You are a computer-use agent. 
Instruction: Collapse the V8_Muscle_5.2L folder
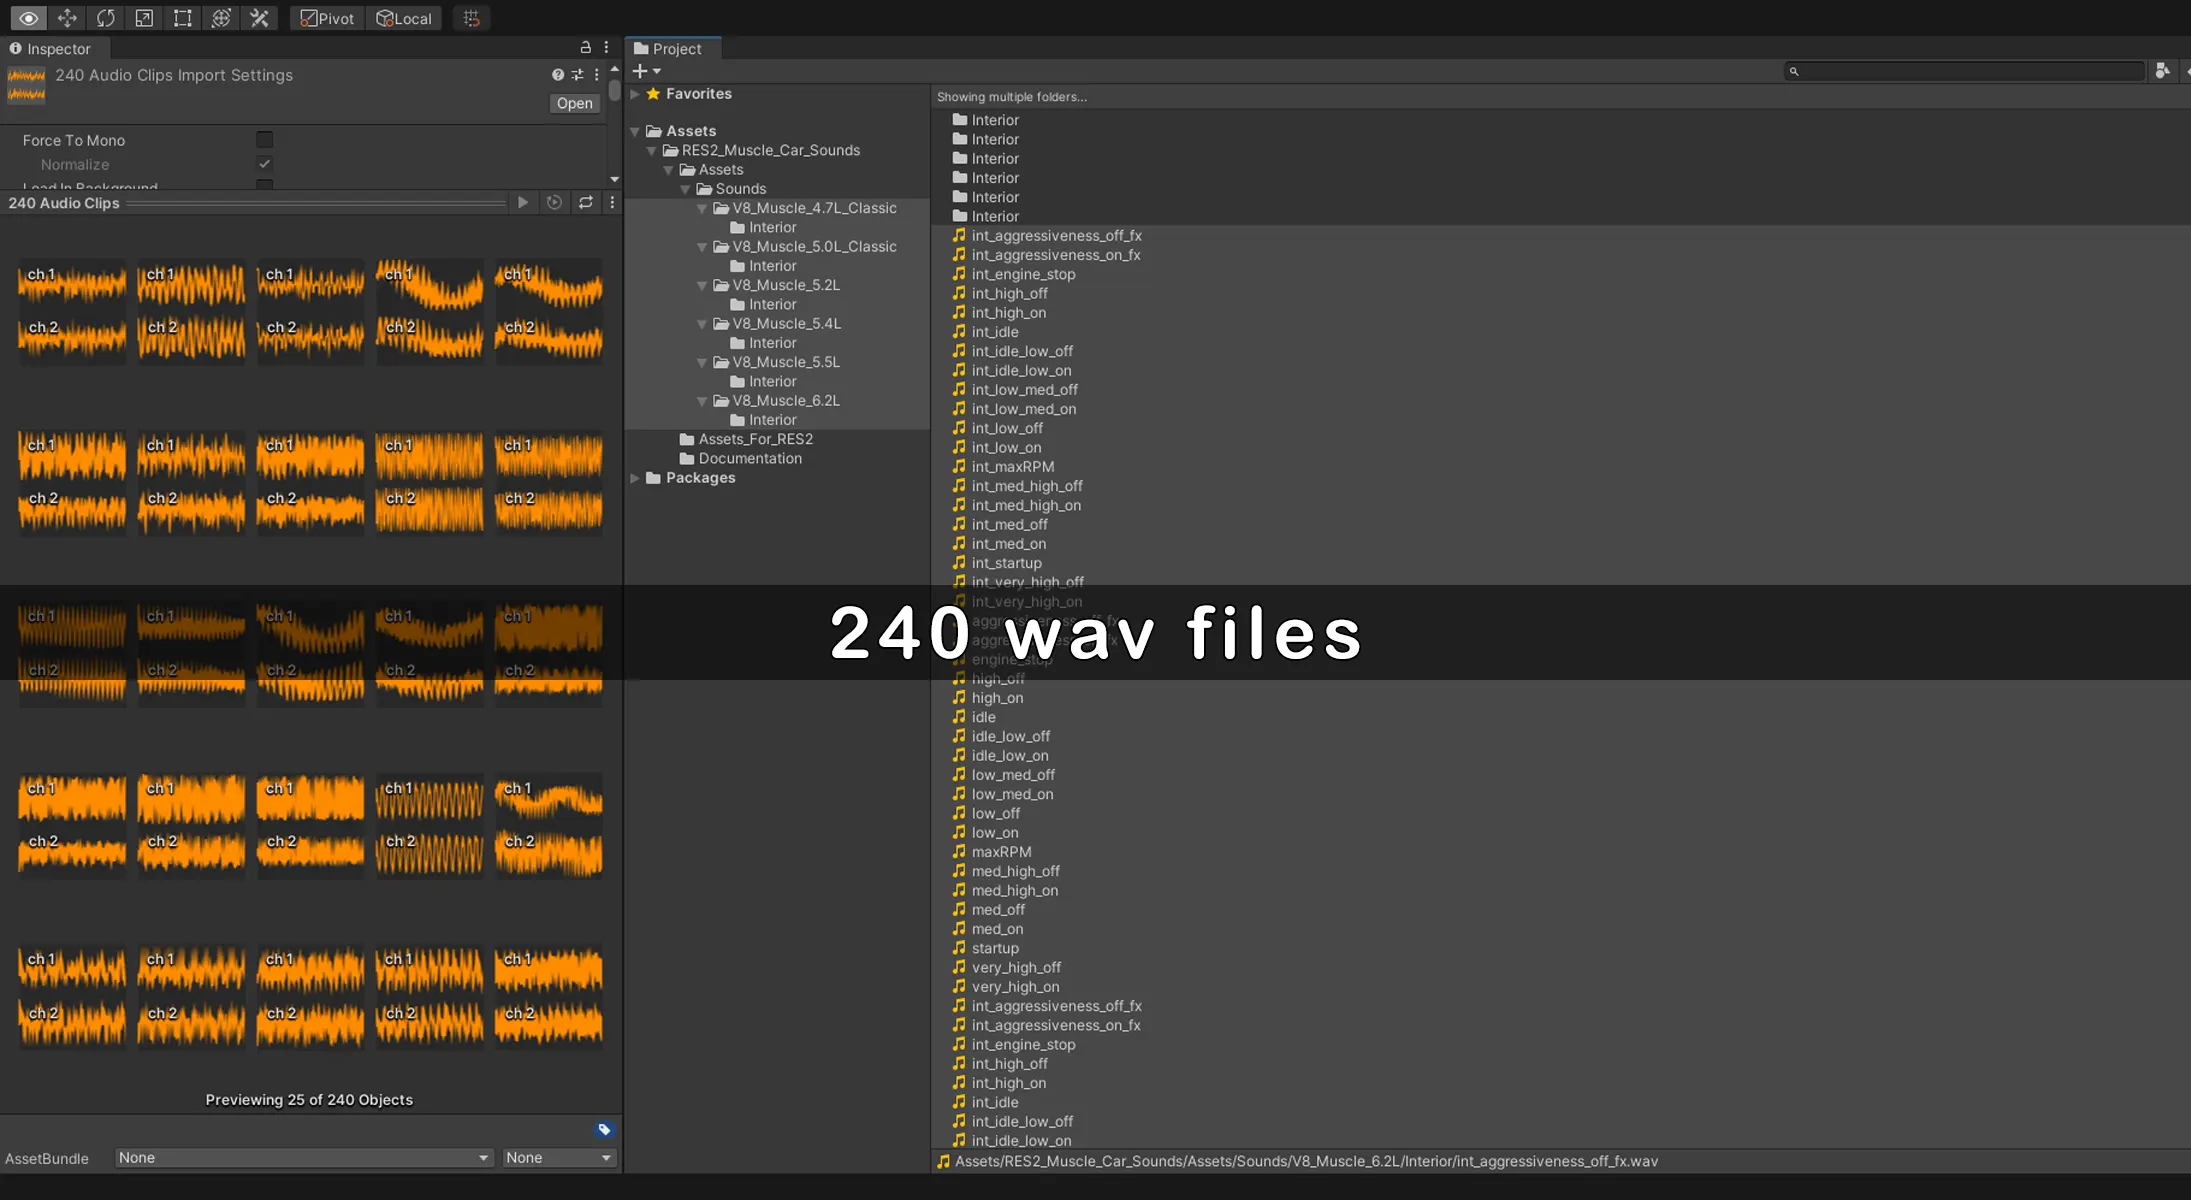[702, 286]
